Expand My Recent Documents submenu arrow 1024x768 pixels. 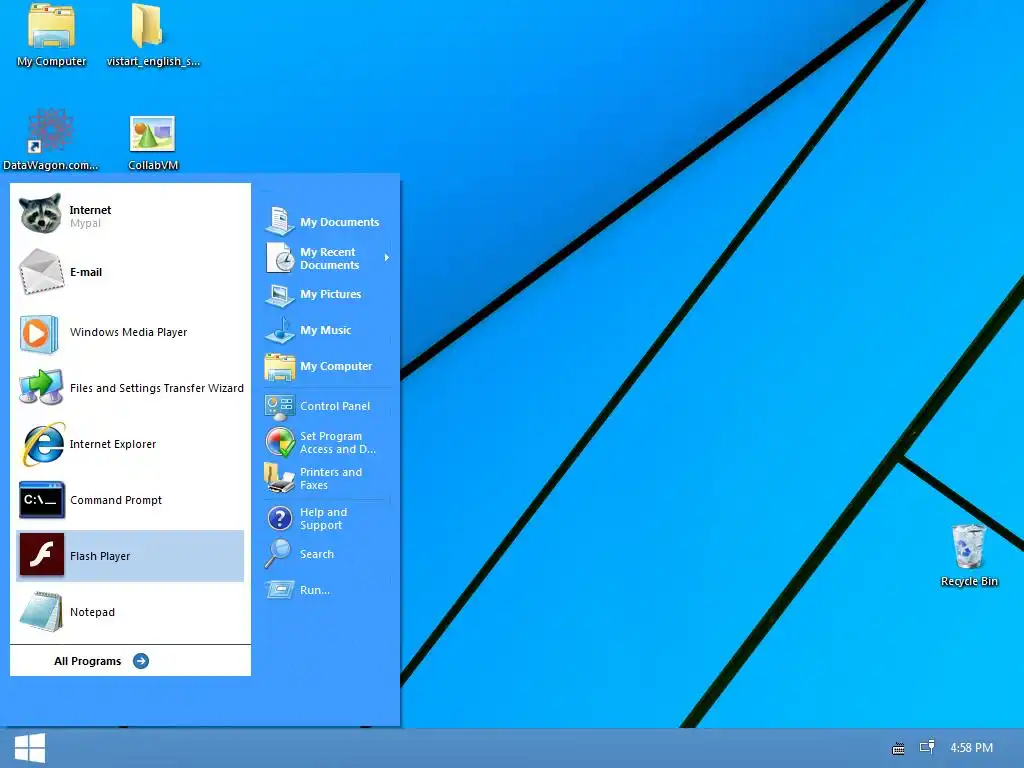pyautogui.click(x=387, y=258)
